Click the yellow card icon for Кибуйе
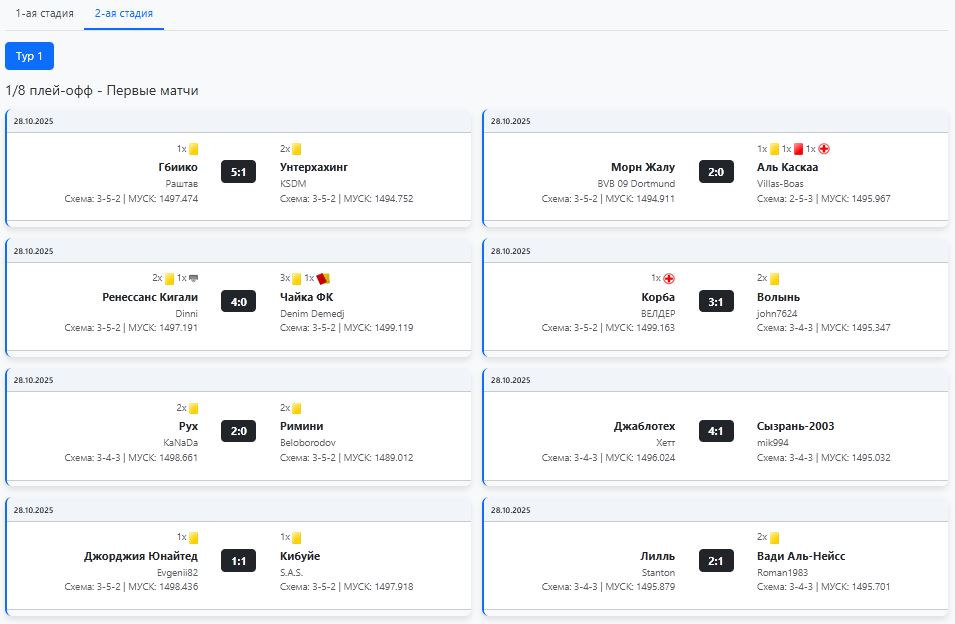 (297, 538)
